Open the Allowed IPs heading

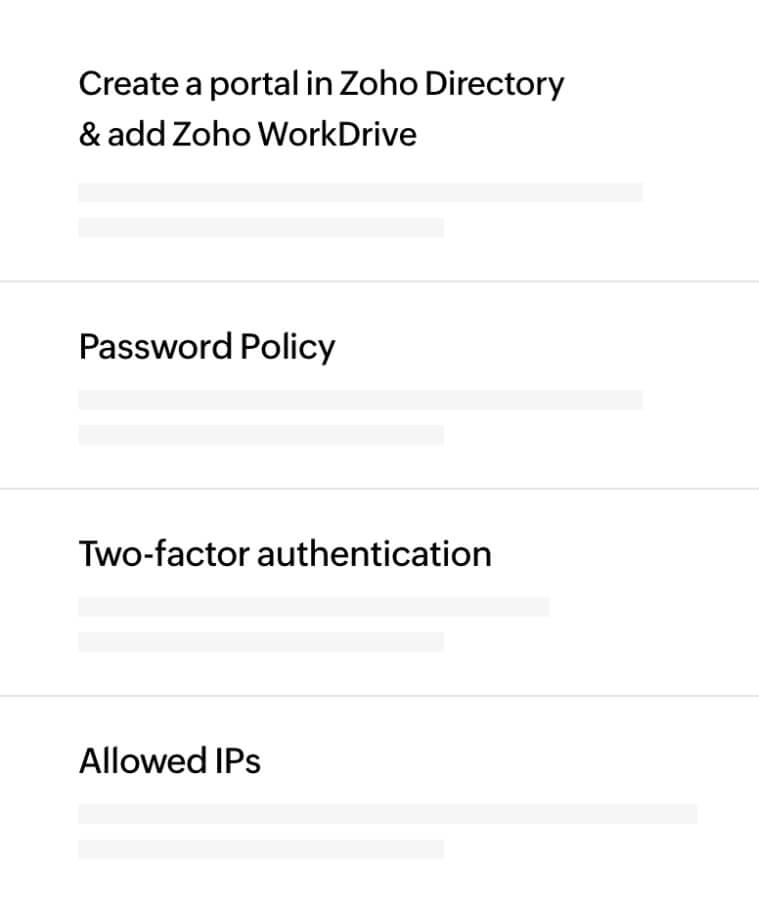(170, 761)
